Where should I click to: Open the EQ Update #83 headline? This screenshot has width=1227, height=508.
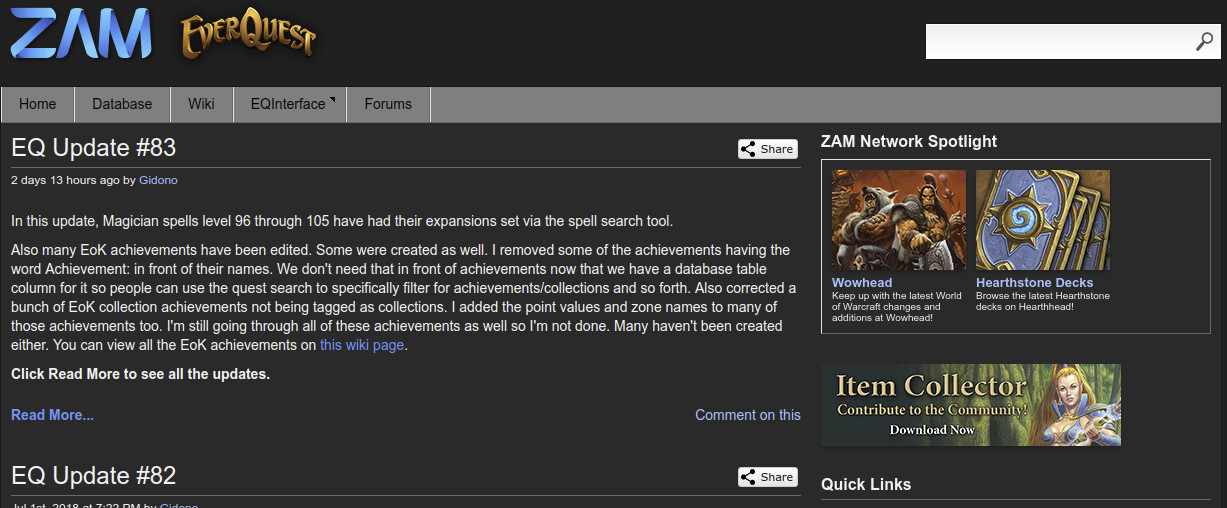(x=94, y=148)
